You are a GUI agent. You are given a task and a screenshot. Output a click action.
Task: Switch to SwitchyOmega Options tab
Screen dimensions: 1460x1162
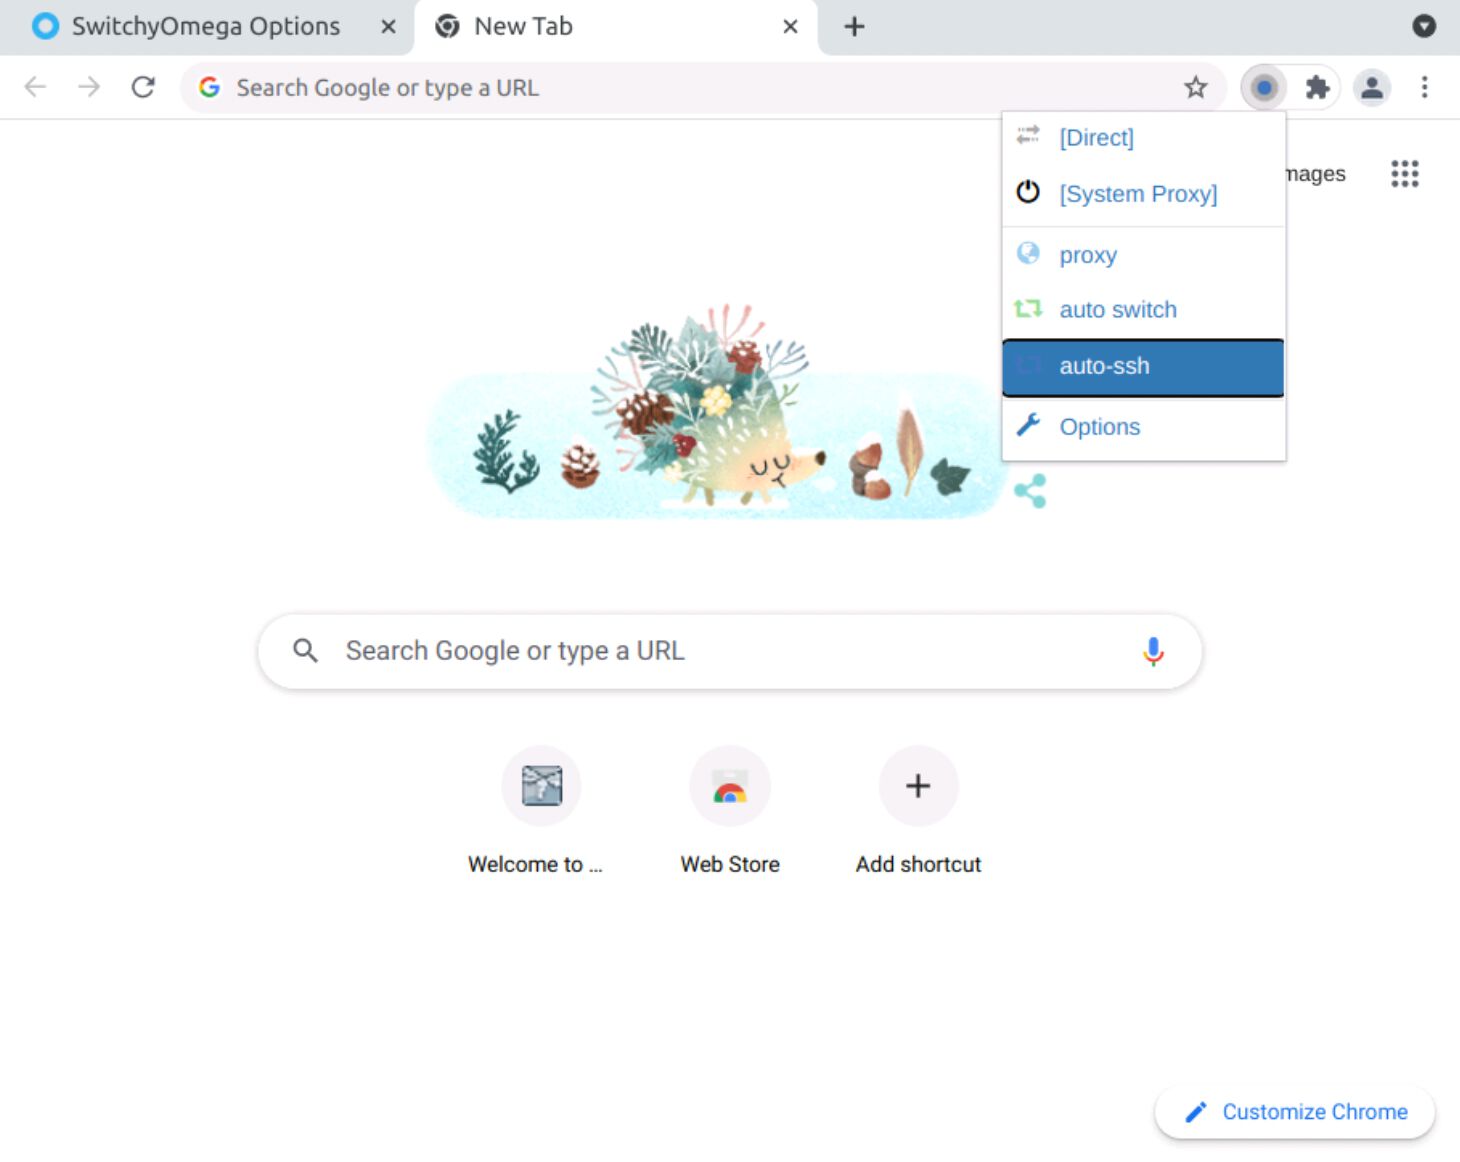click(x=207, y=27)
